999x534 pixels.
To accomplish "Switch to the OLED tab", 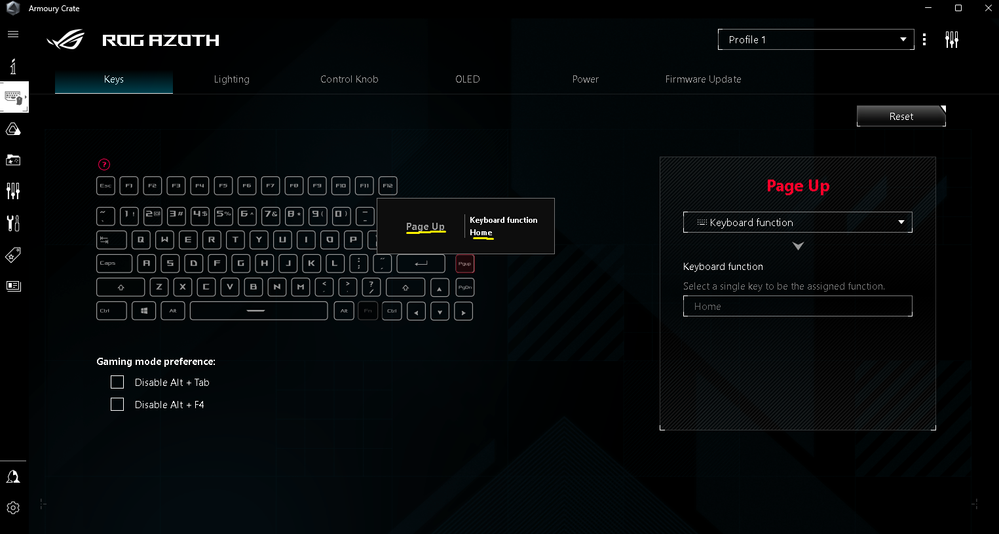I will click(x=467, y=80).
